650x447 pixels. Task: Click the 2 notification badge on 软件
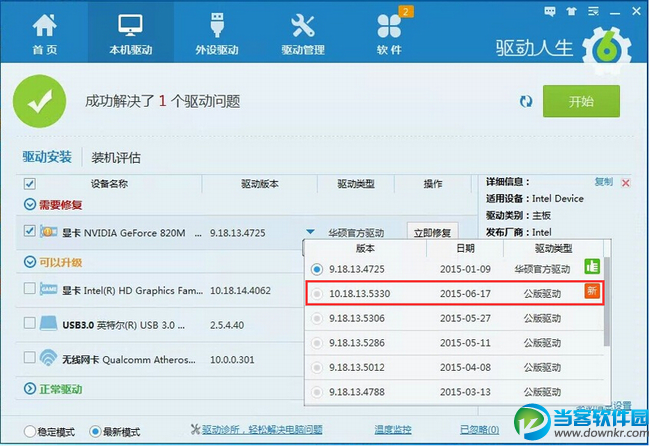coord(406,11)
